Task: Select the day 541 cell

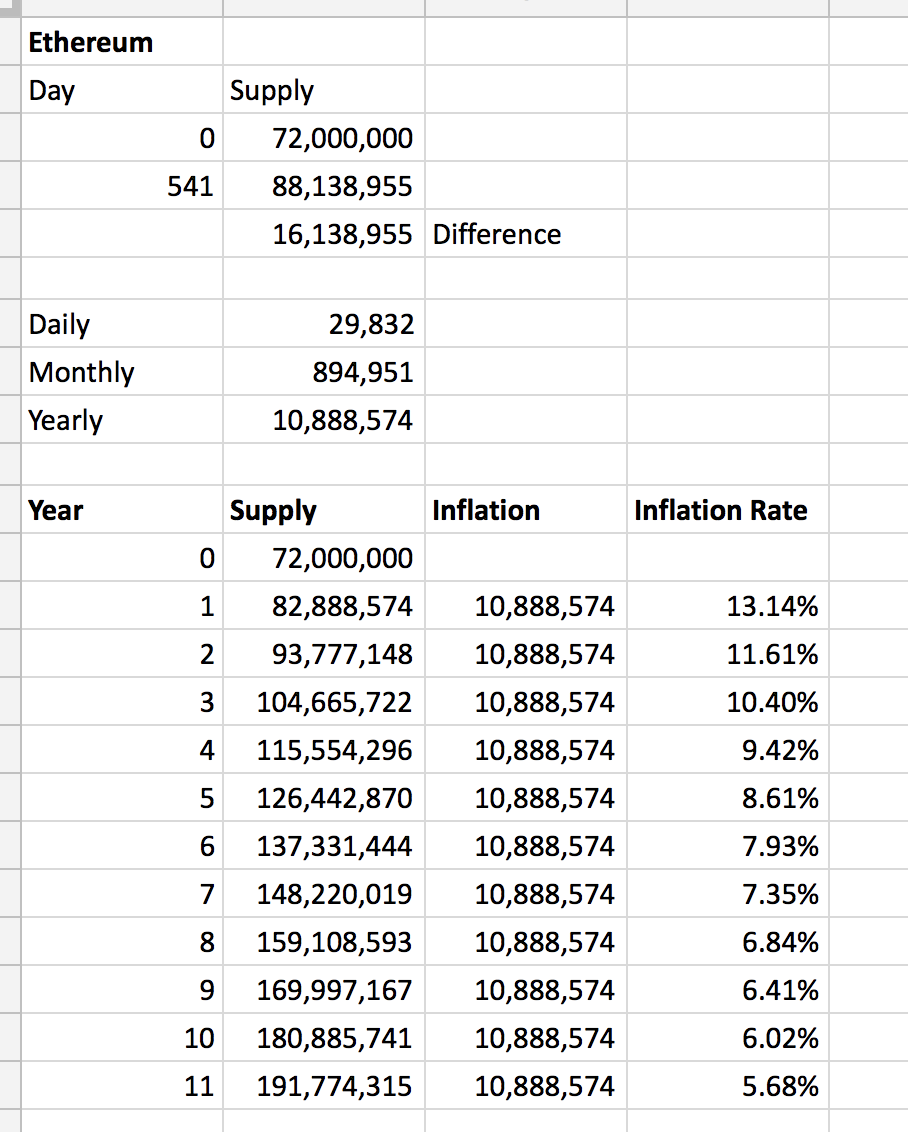Action: click(x=122, y=186)
